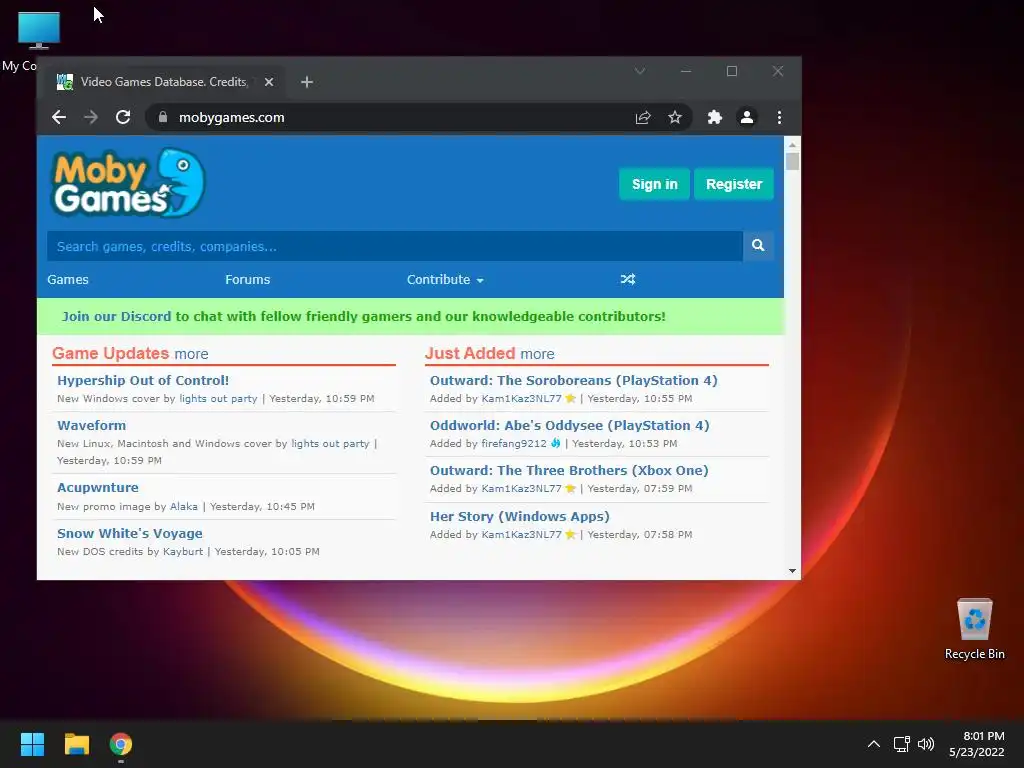Click the scrollbar down arrow
The image size is (1024, 768).
click(792, 571)
